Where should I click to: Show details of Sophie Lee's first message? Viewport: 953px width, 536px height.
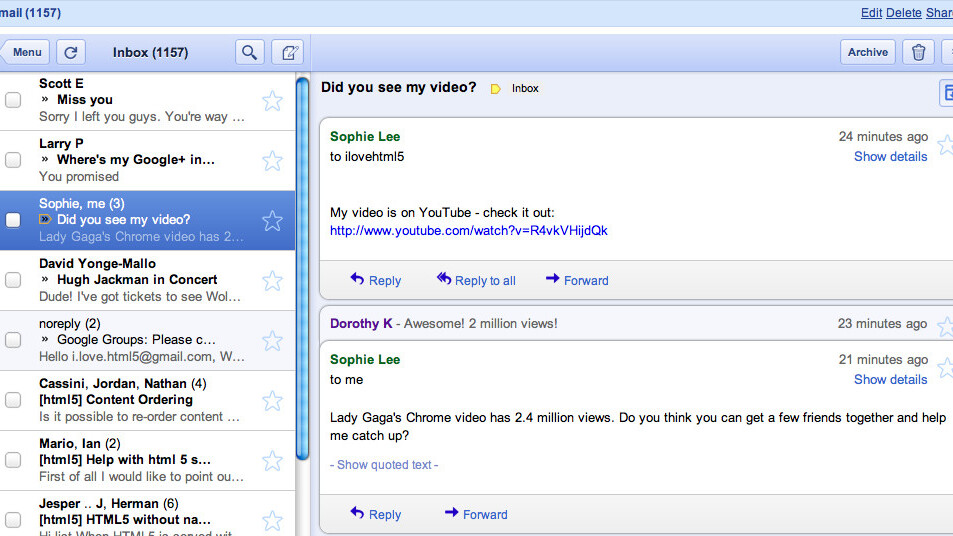tap(890, 156)
